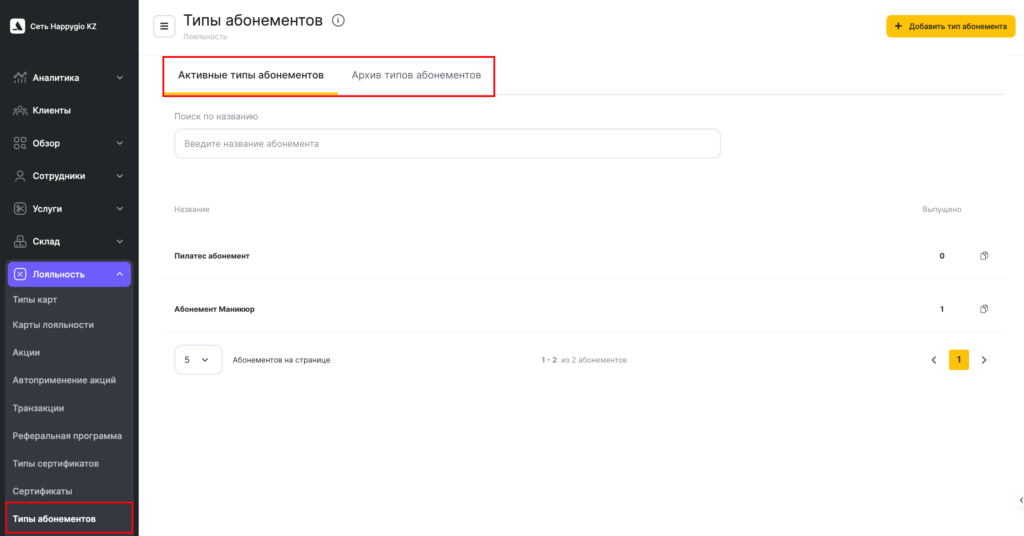This screenshot has height=536, width=1024.
Task: Open the items-per-page dropdown
Action: 198,360
